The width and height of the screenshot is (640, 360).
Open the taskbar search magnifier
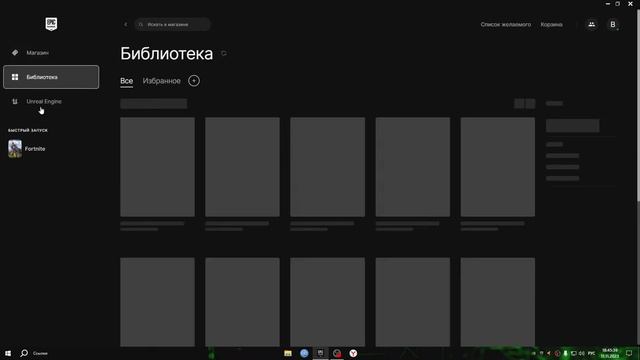[x=24, y=353]
